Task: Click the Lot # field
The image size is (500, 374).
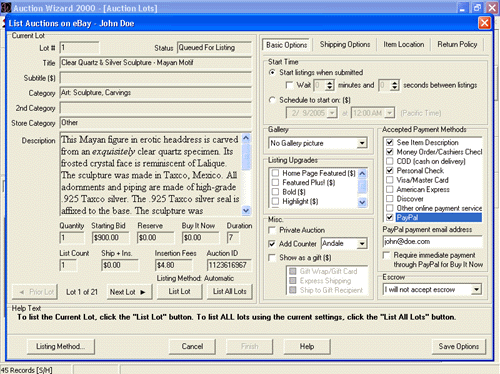Action: [x=79, y=48]
